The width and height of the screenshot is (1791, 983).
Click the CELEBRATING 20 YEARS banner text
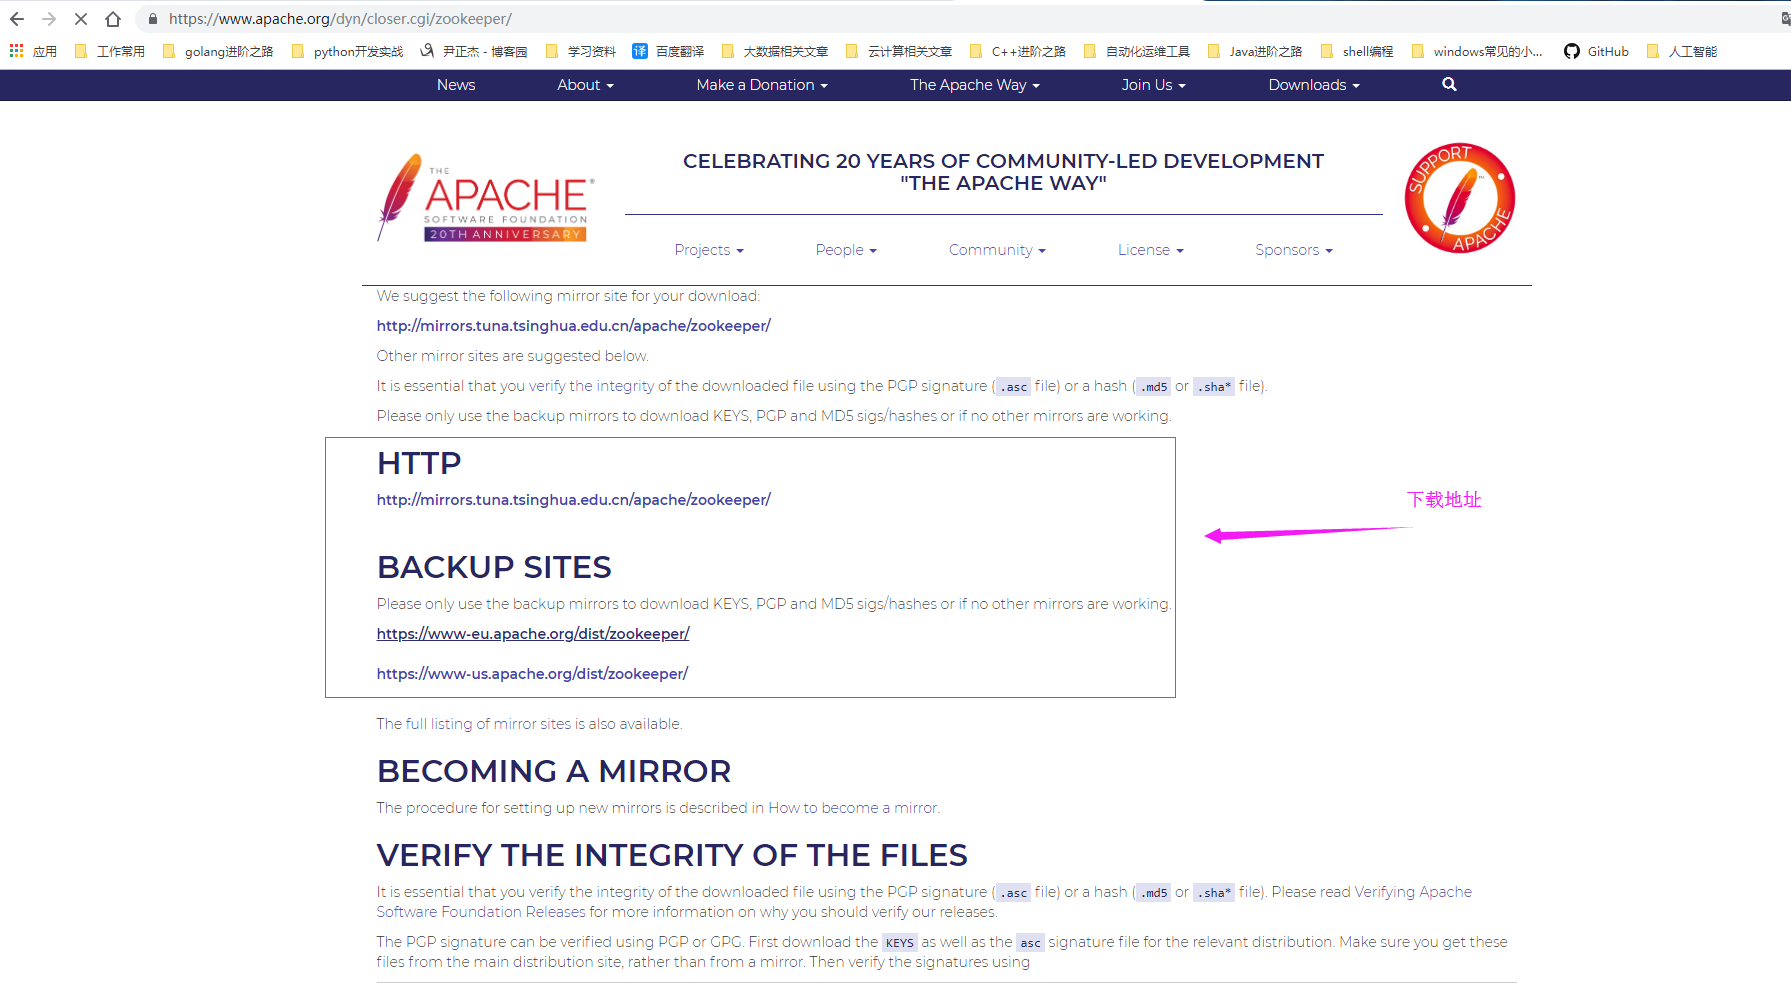1003,172
